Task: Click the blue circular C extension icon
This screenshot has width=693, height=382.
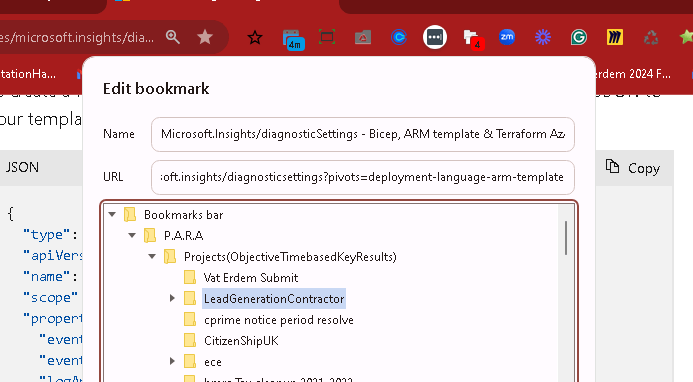Action: (x=399, y=37)
